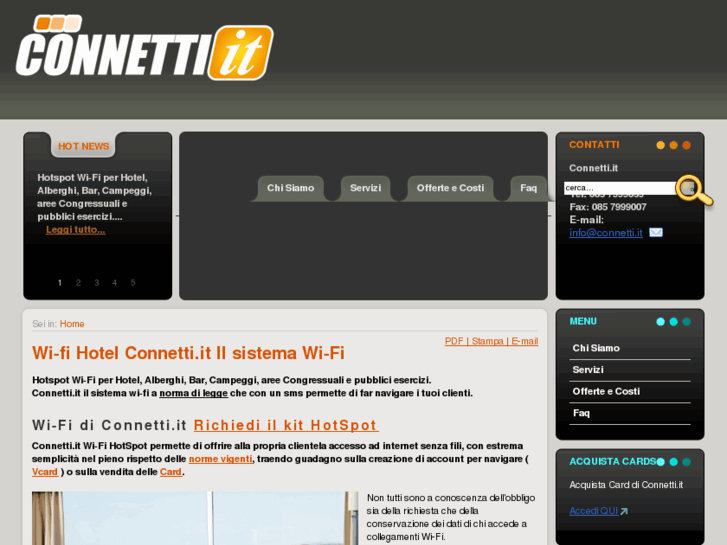
Task: Open the Vcard link
Action: 45,472
